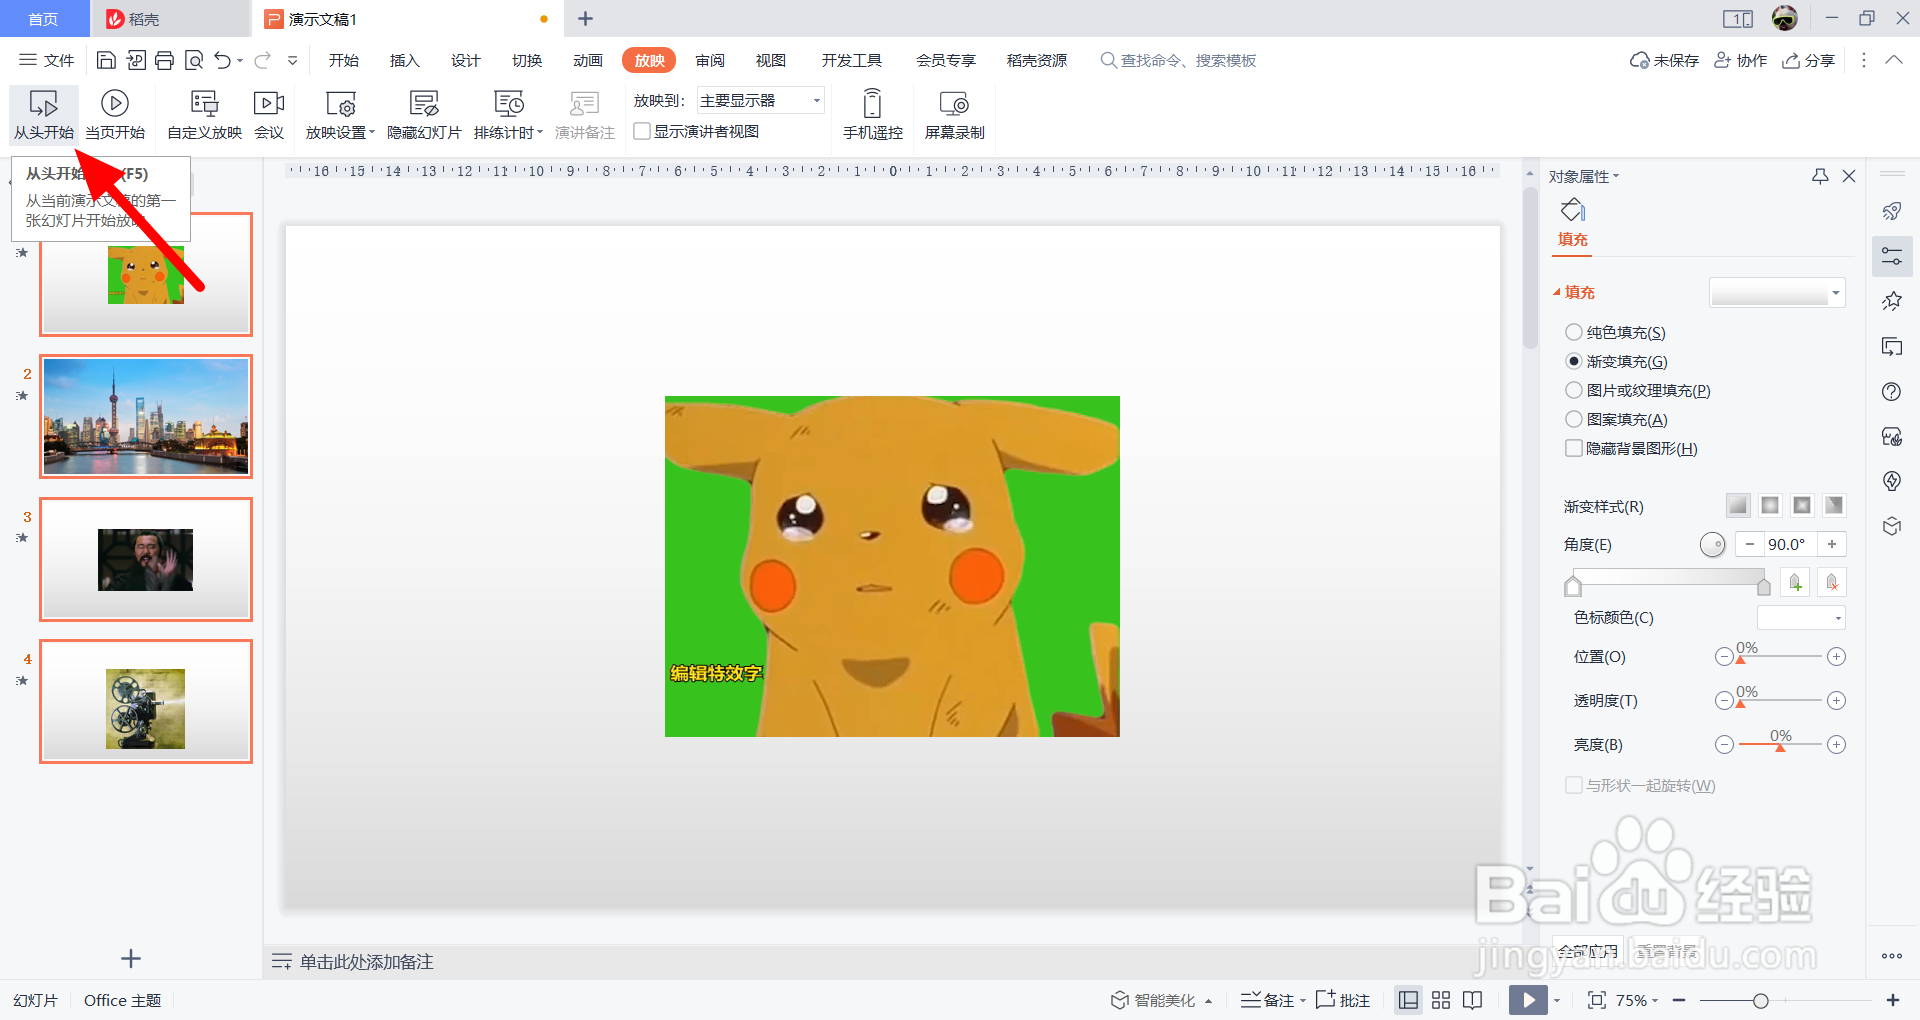Open gradient stop color dropdown
This screenshot has height=1020, width=1920.
click(1801, 618)
